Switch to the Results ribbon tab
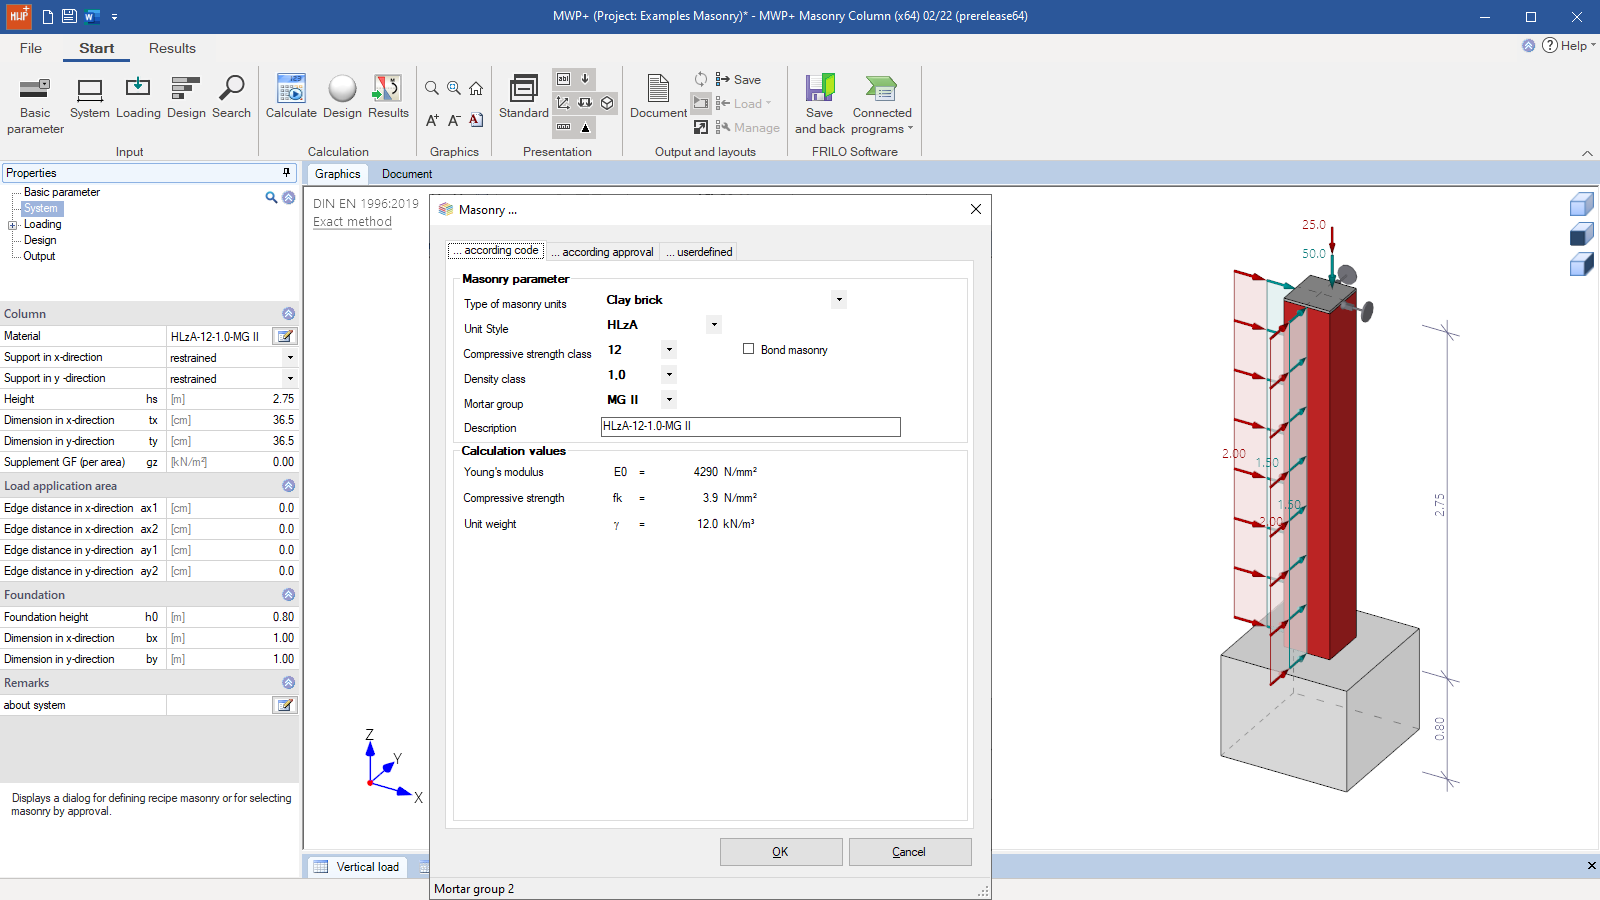Image resolution: width=1600 pixels, height=900 pixels. (172, 48)
